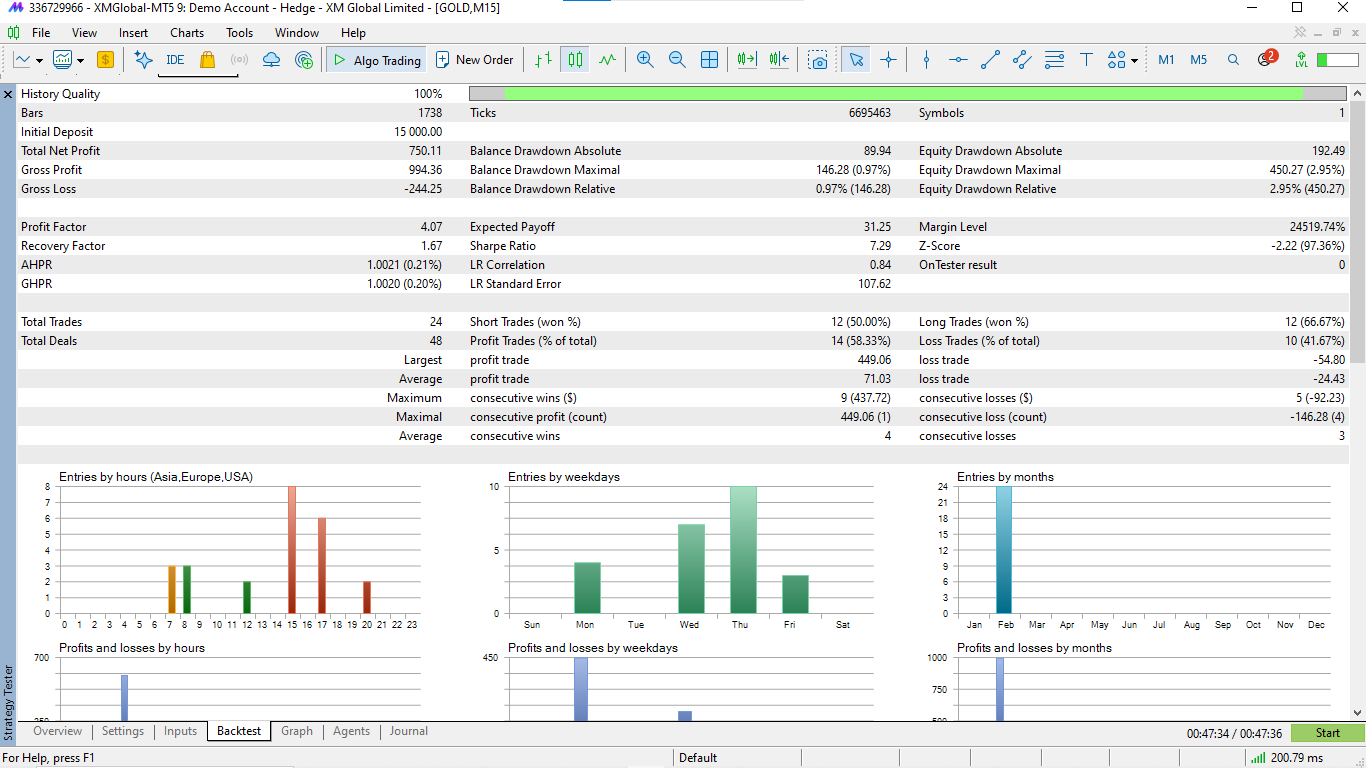Viewport: 1366px width, 768px height.
Task: Open notifications with red badge 2
Action: [1266, 59]
